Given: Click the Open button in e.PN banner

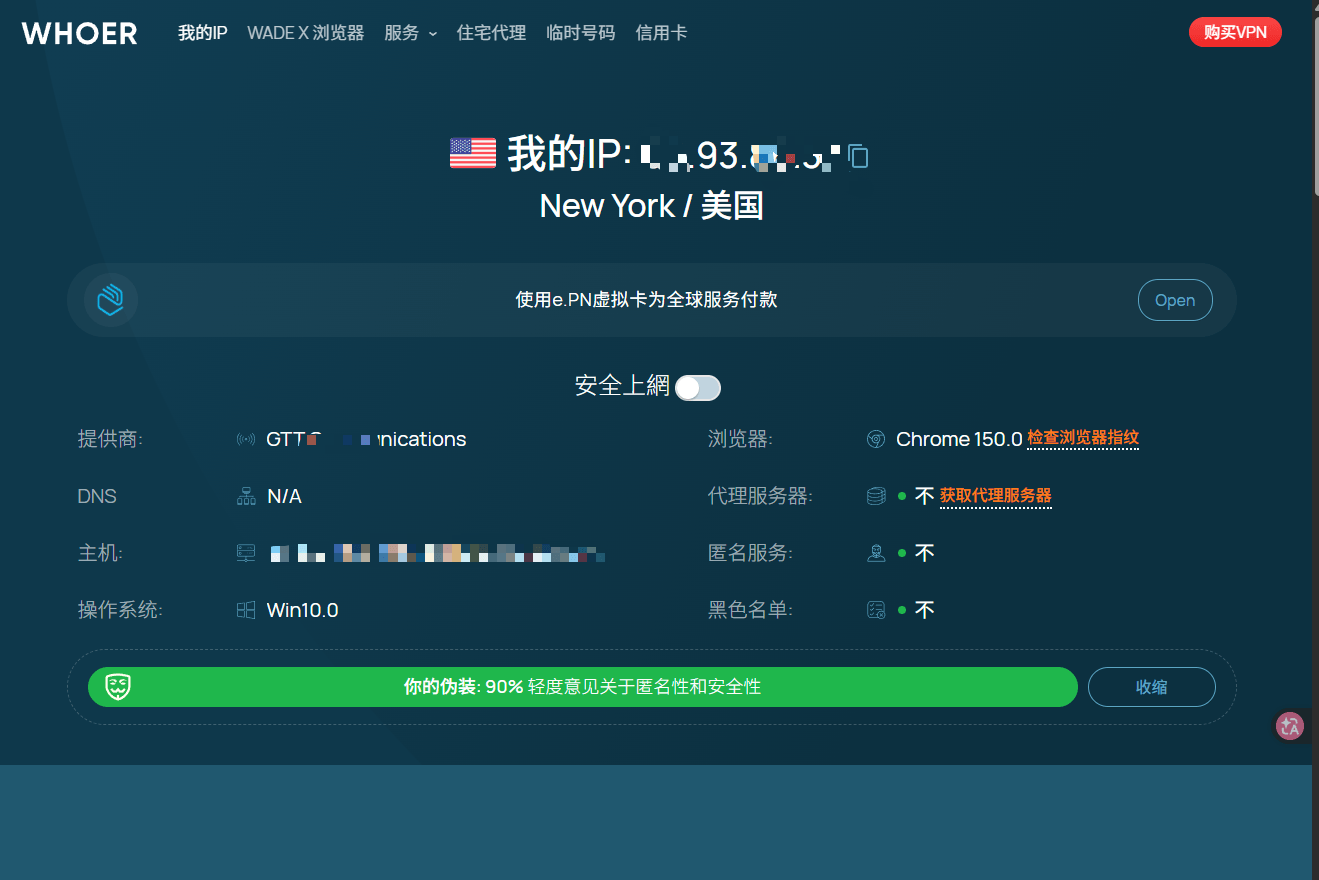Looking at the screenshot, I should [x=1175, y=300].
